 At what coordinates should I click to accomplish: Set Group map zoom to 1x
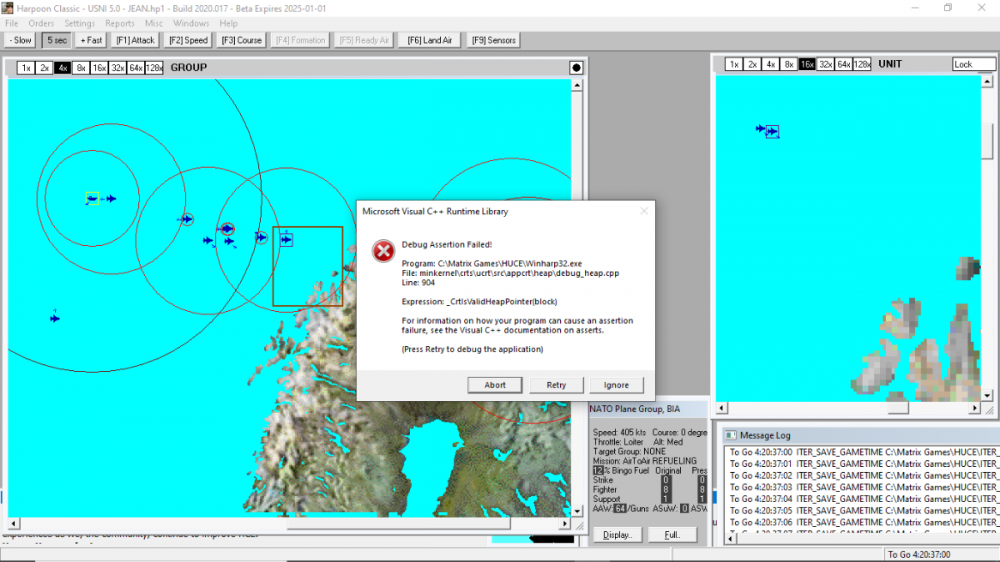coord(26,68)
